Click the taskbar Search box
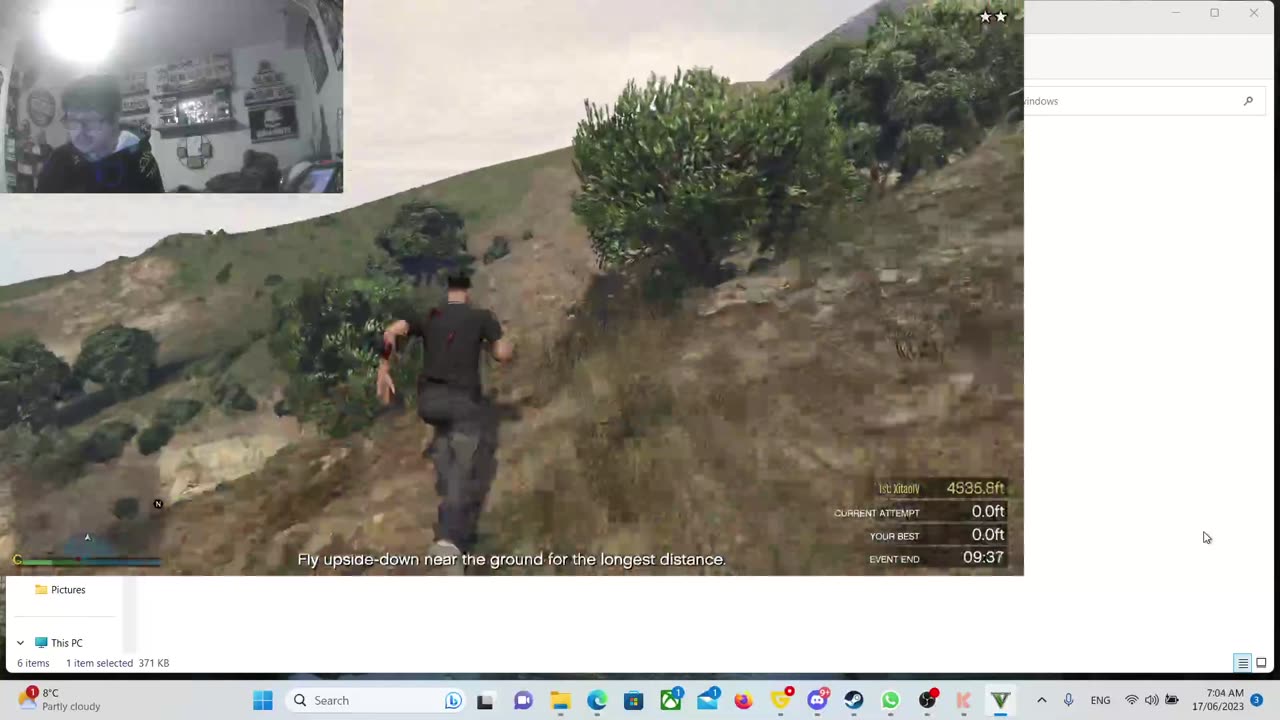This screenshot has width=1280, height=720. (377, 700)
